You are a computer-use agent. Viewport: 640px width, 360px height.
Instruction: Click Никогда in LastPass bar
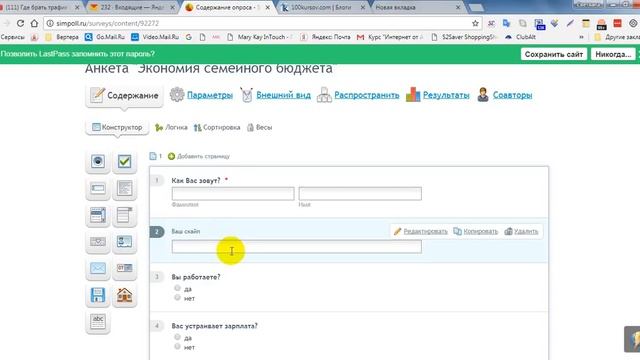click(613, 54)
